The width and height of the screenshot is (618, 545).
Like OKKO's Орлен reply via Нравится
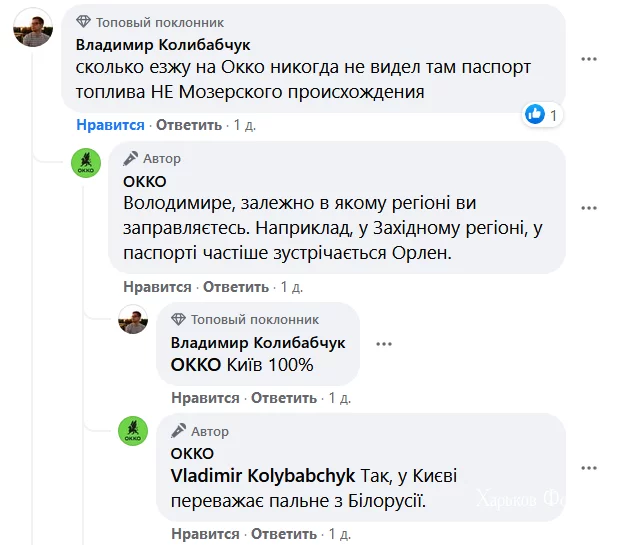click(x=157, y=286)
